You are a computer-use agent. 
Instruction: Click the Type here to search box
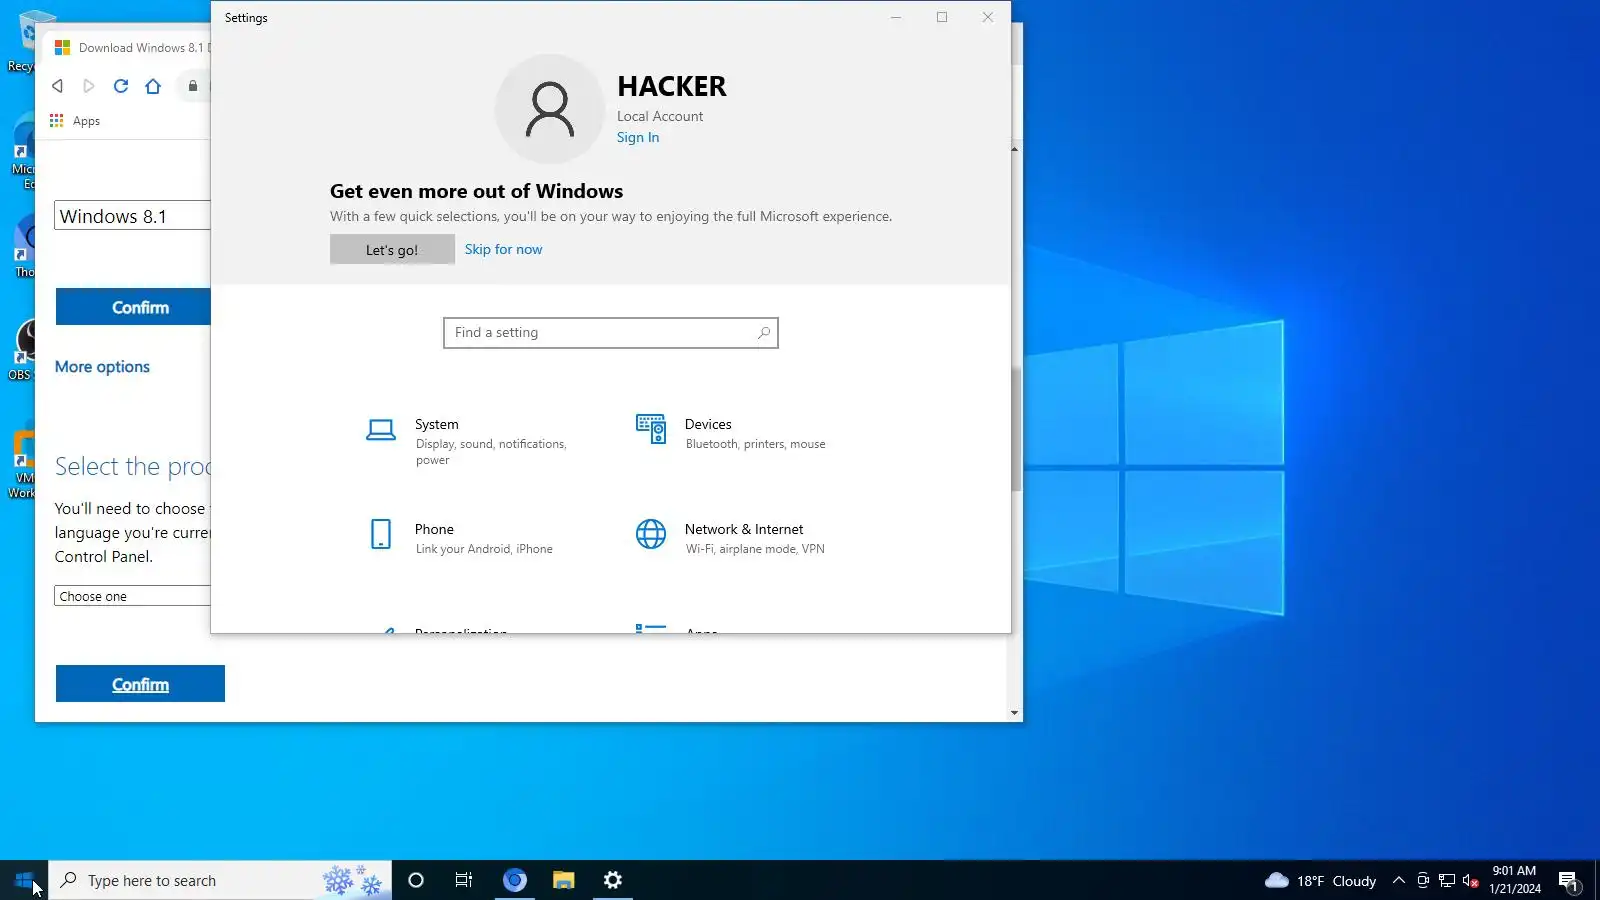click(220, 880)
